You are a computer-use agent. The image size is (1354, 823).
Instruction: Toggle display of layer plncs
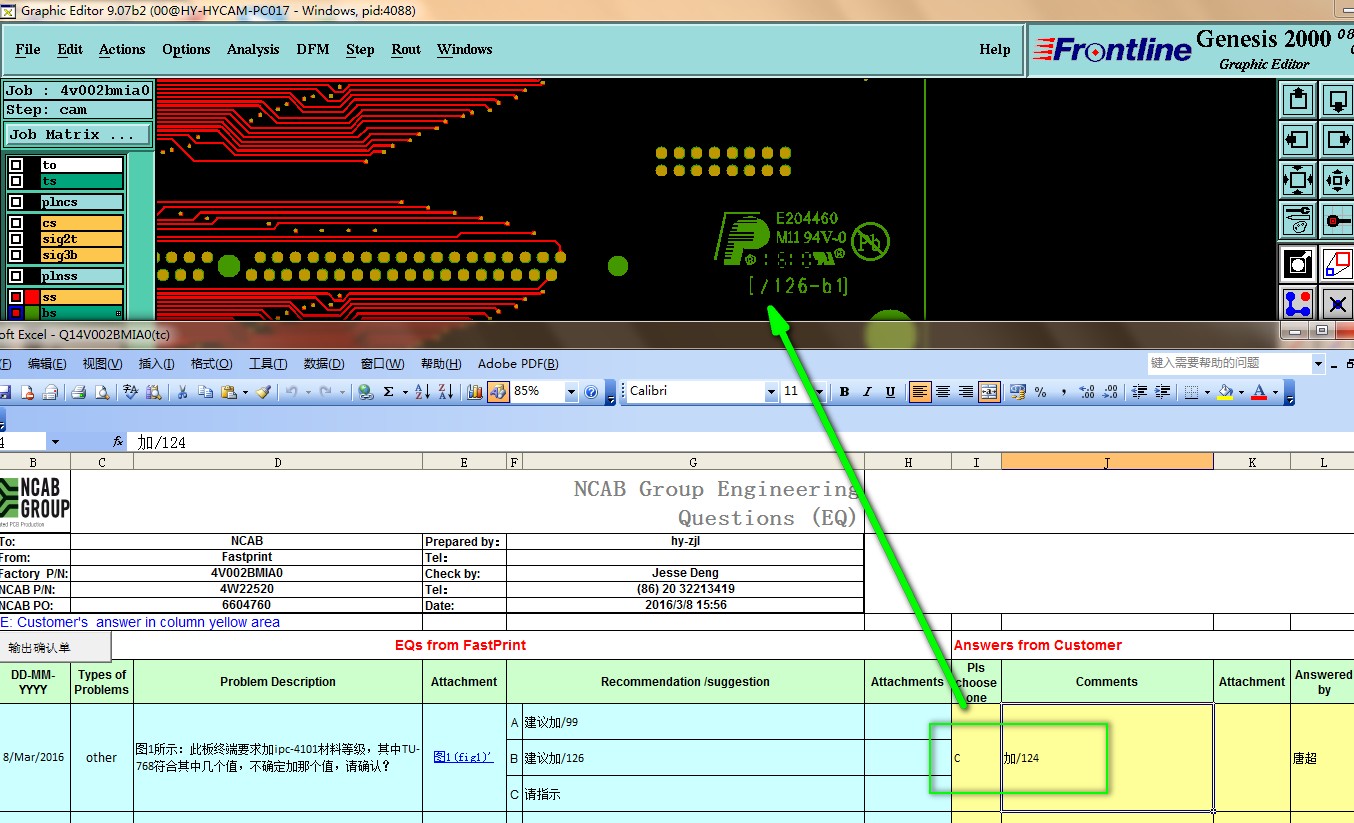click(x=16, y=202)
